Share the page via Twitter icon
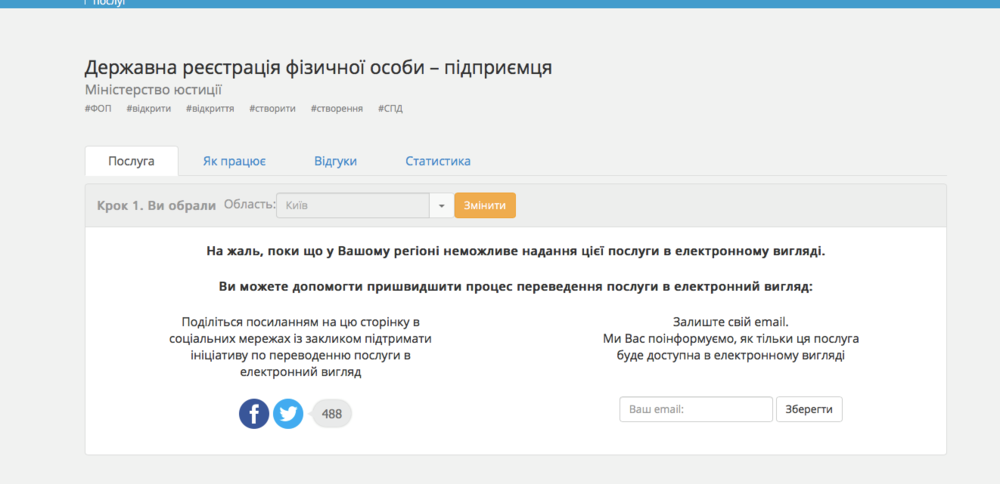The width and height of the screenshot is (1000, 484). [288, 413]
